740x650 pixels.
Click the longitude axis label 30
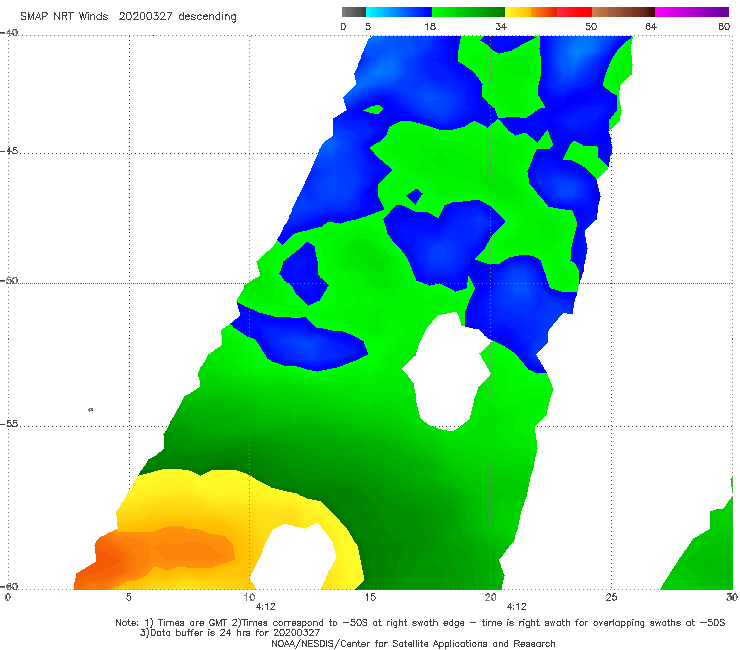[732, 598]
